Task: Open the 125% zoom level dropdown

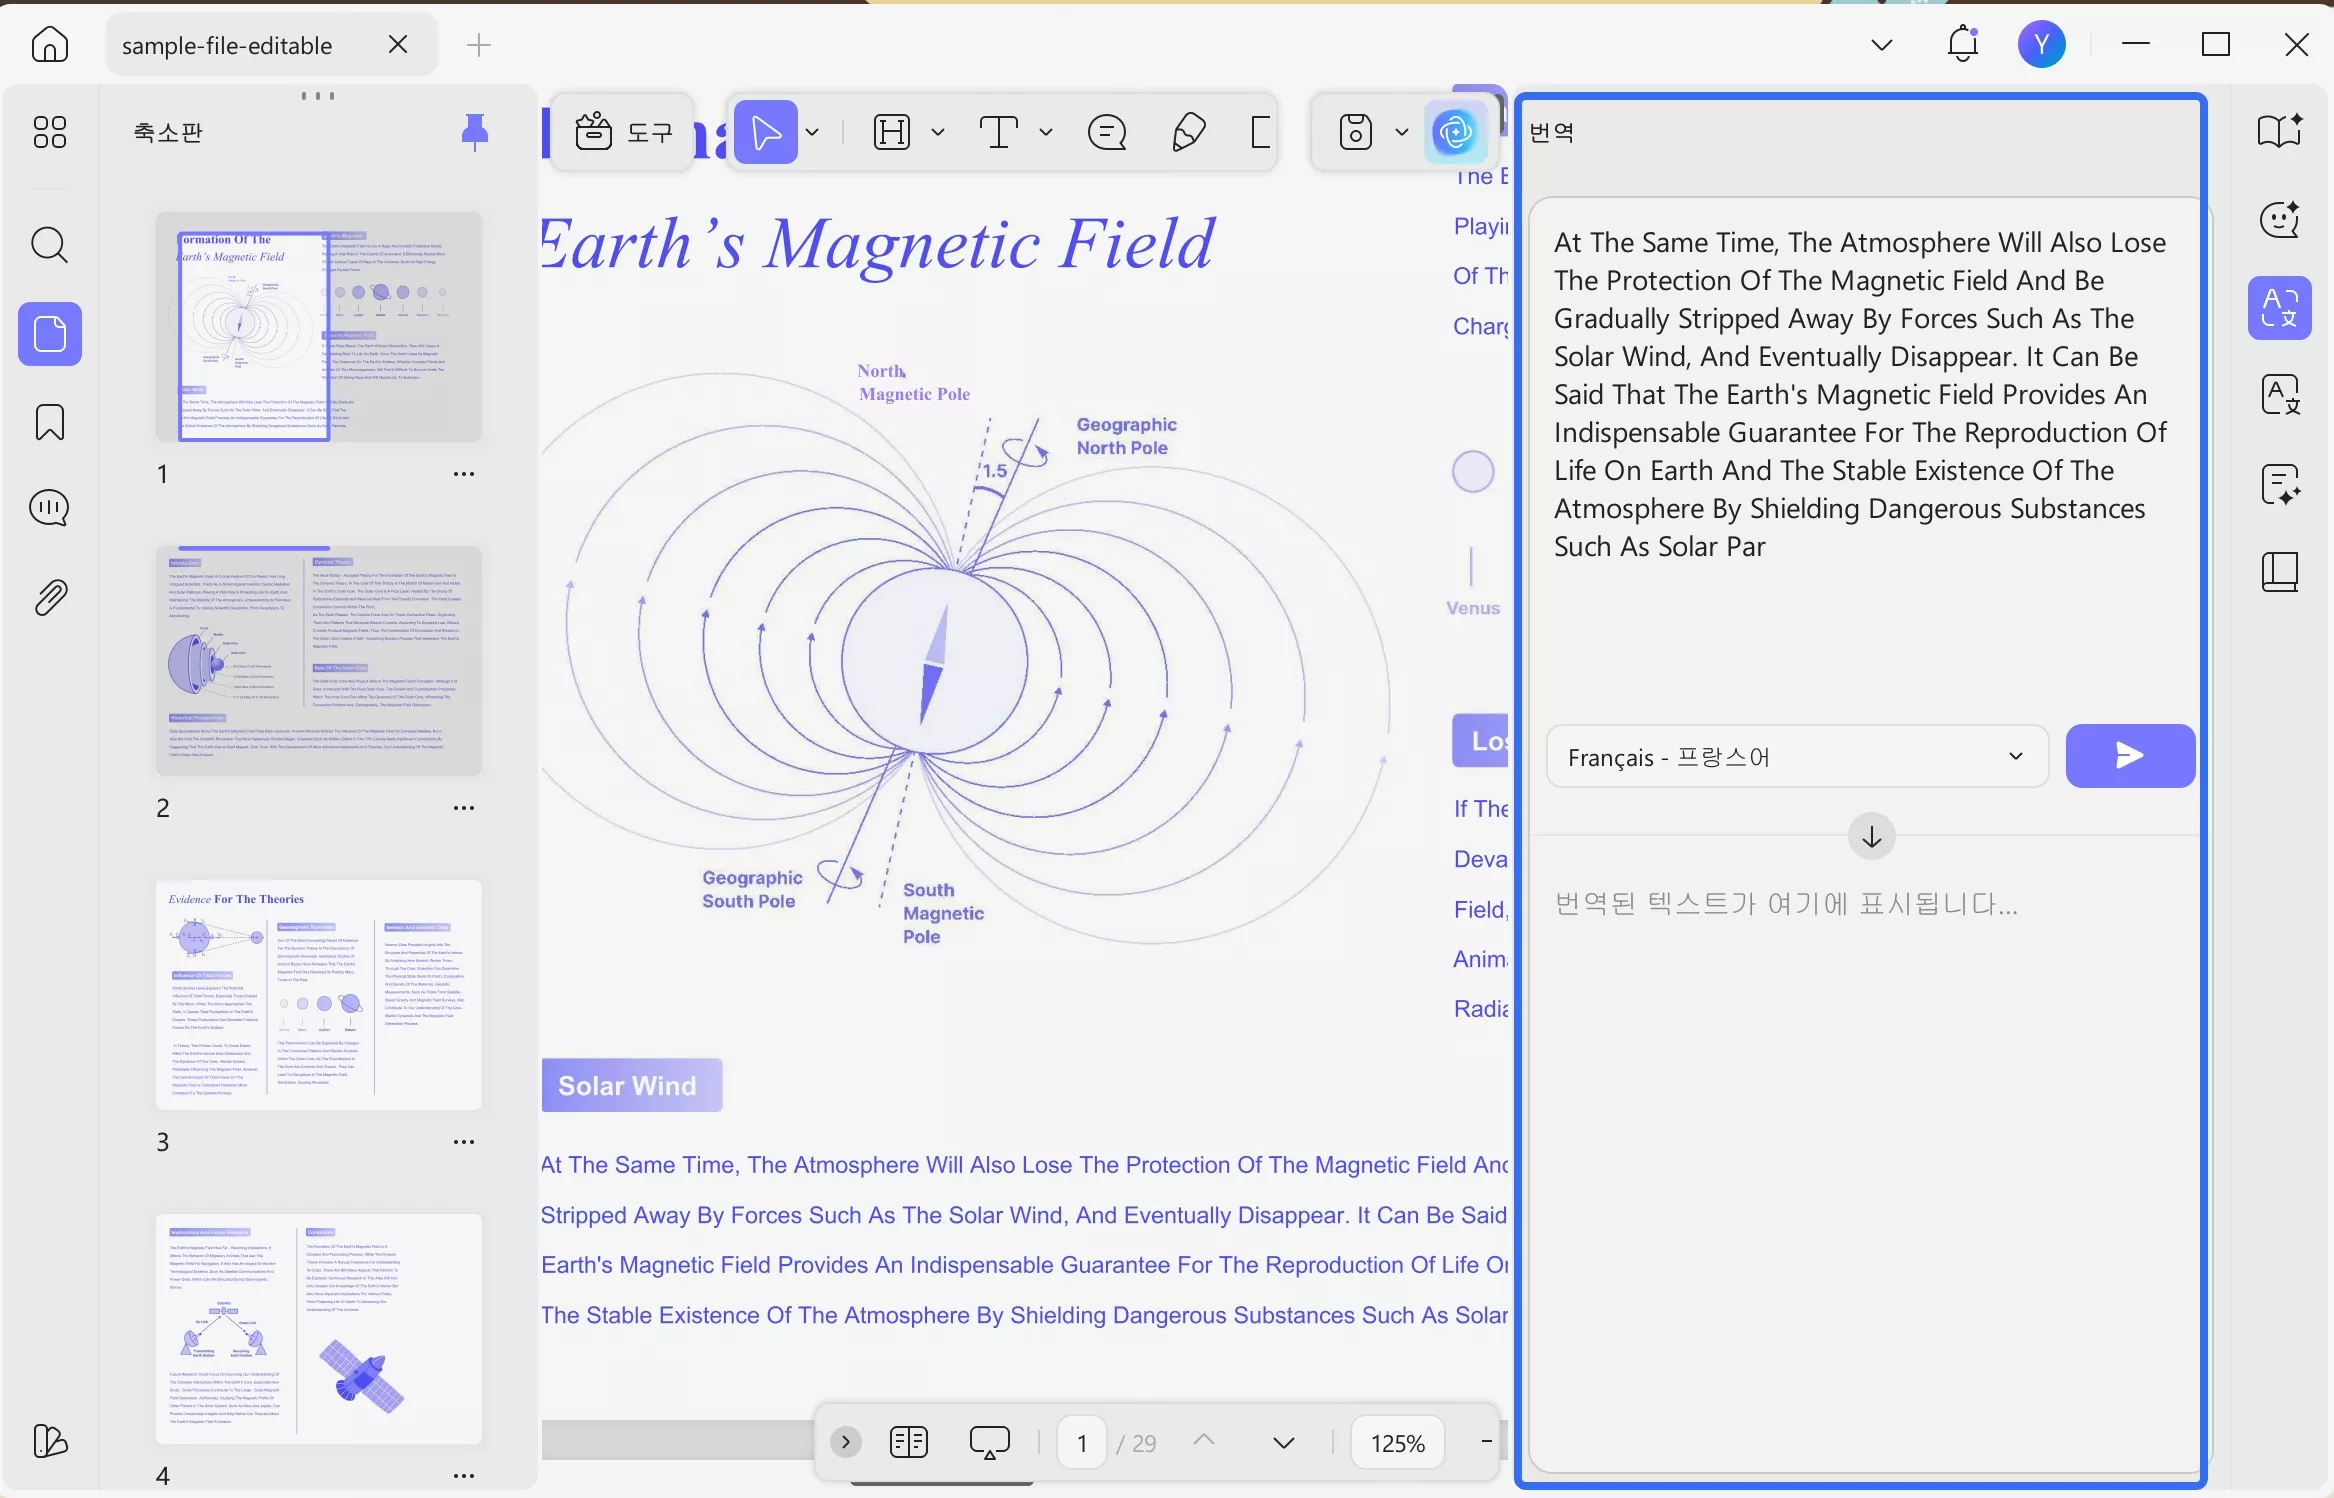Action: pyautogui.click(x=1397, y=1443)
